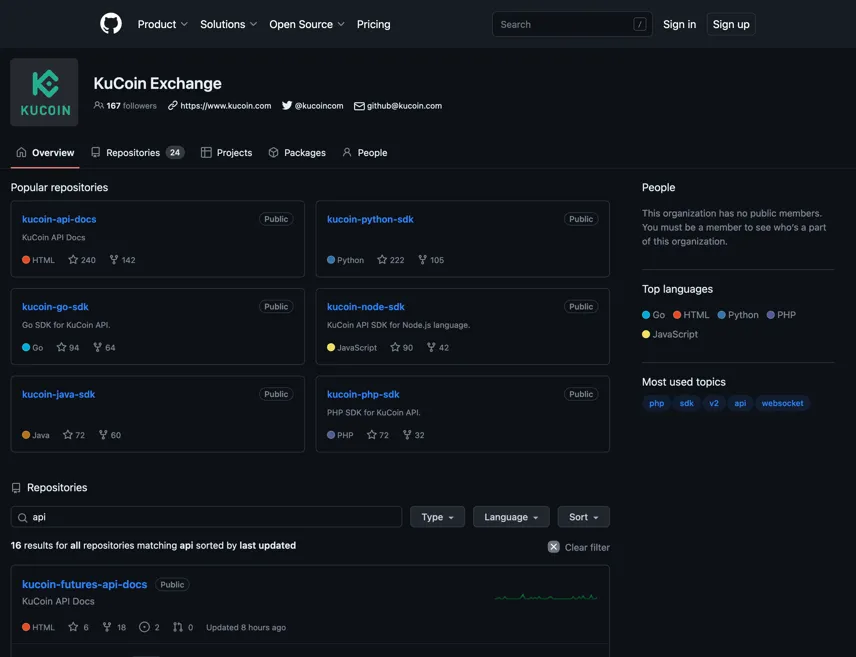Click the fork icon on kucoin-php-sdk
Image resolution: width=856 pixels, height=657 pixels.
tap(407, 435)
